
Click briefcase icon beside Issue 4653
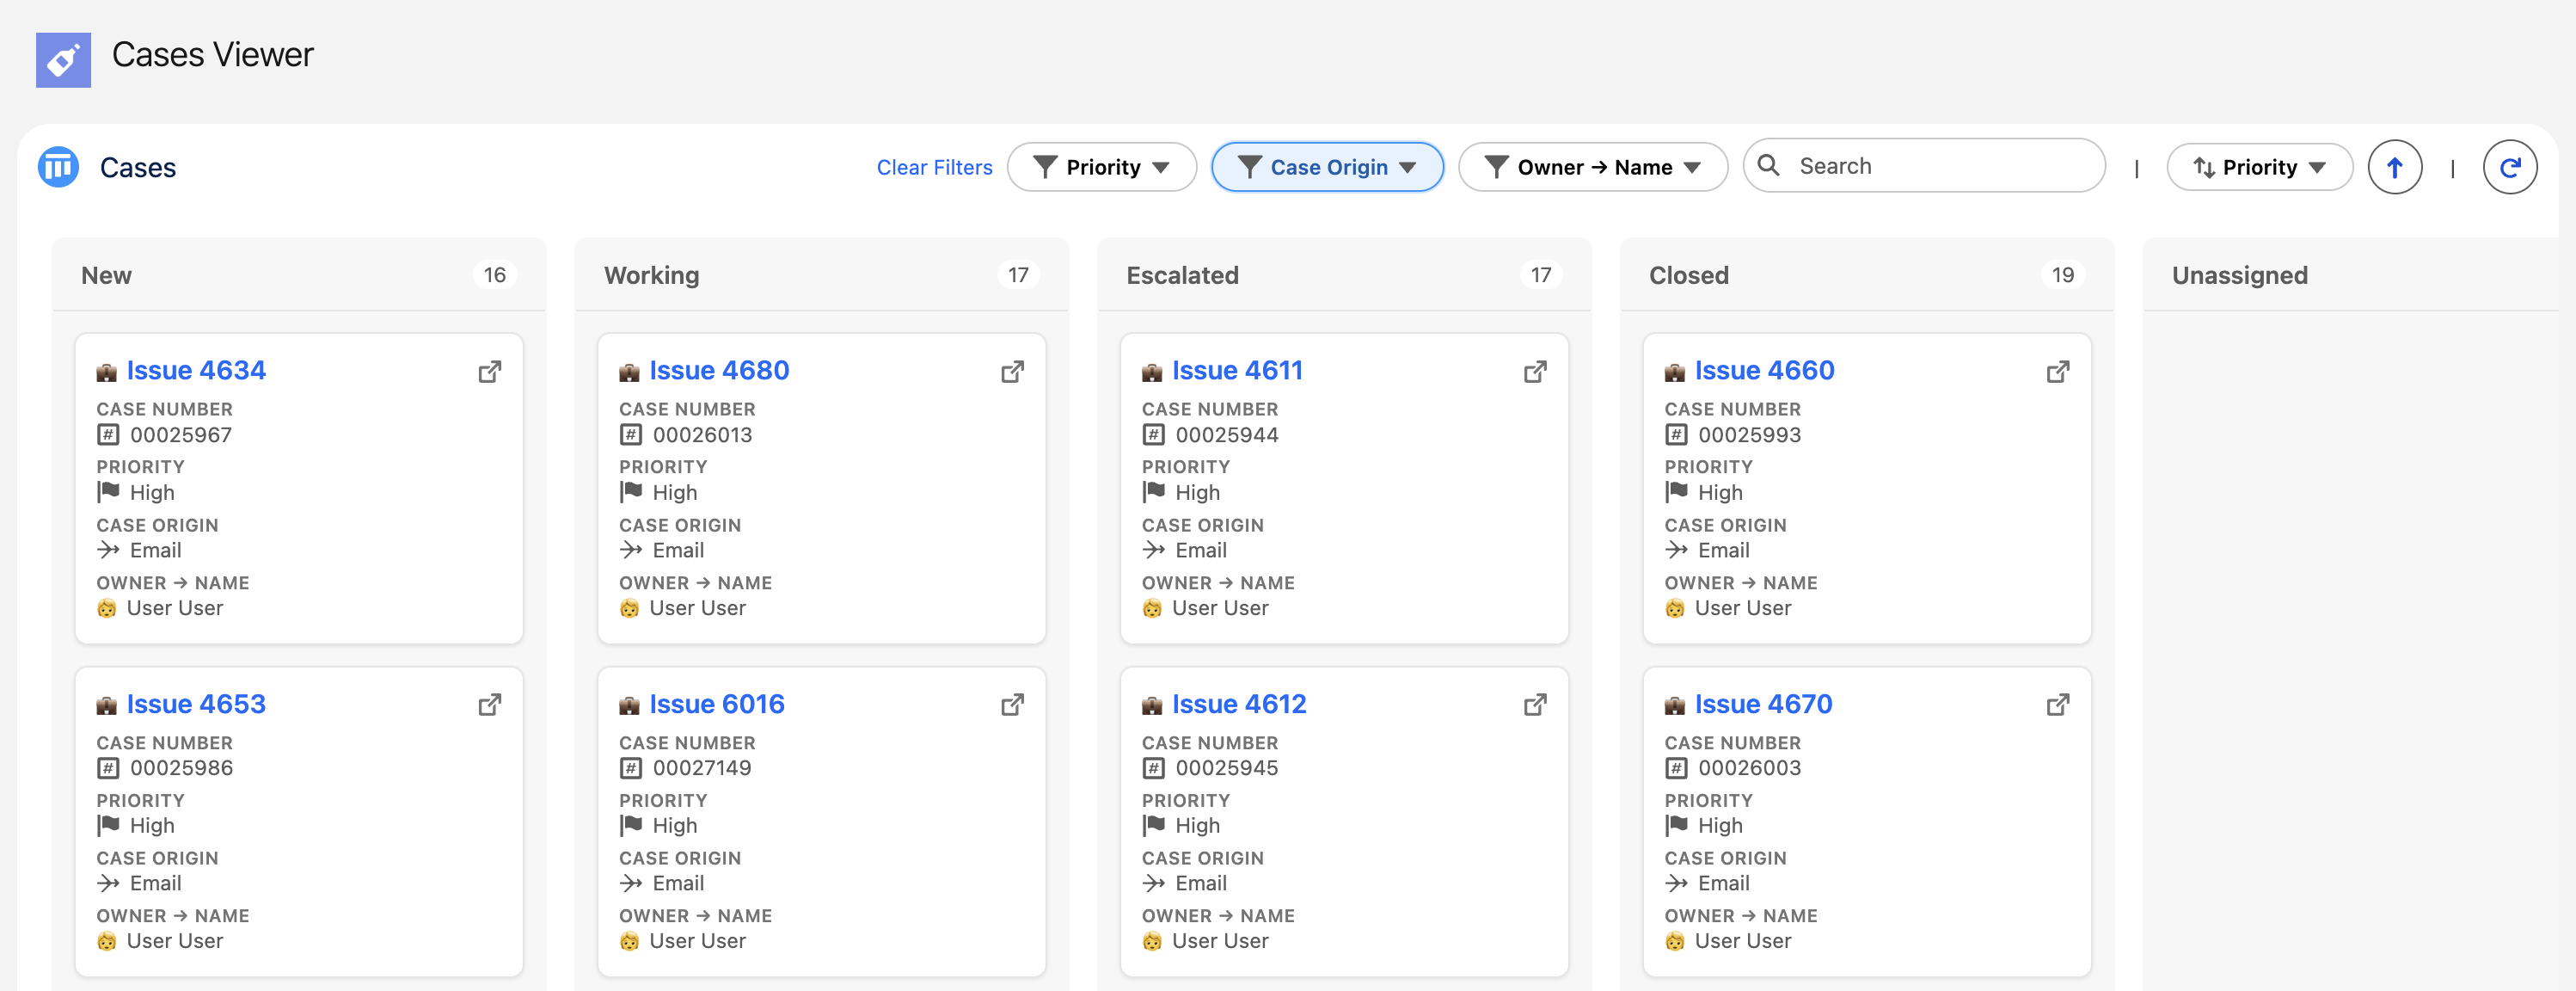[107, 706]
